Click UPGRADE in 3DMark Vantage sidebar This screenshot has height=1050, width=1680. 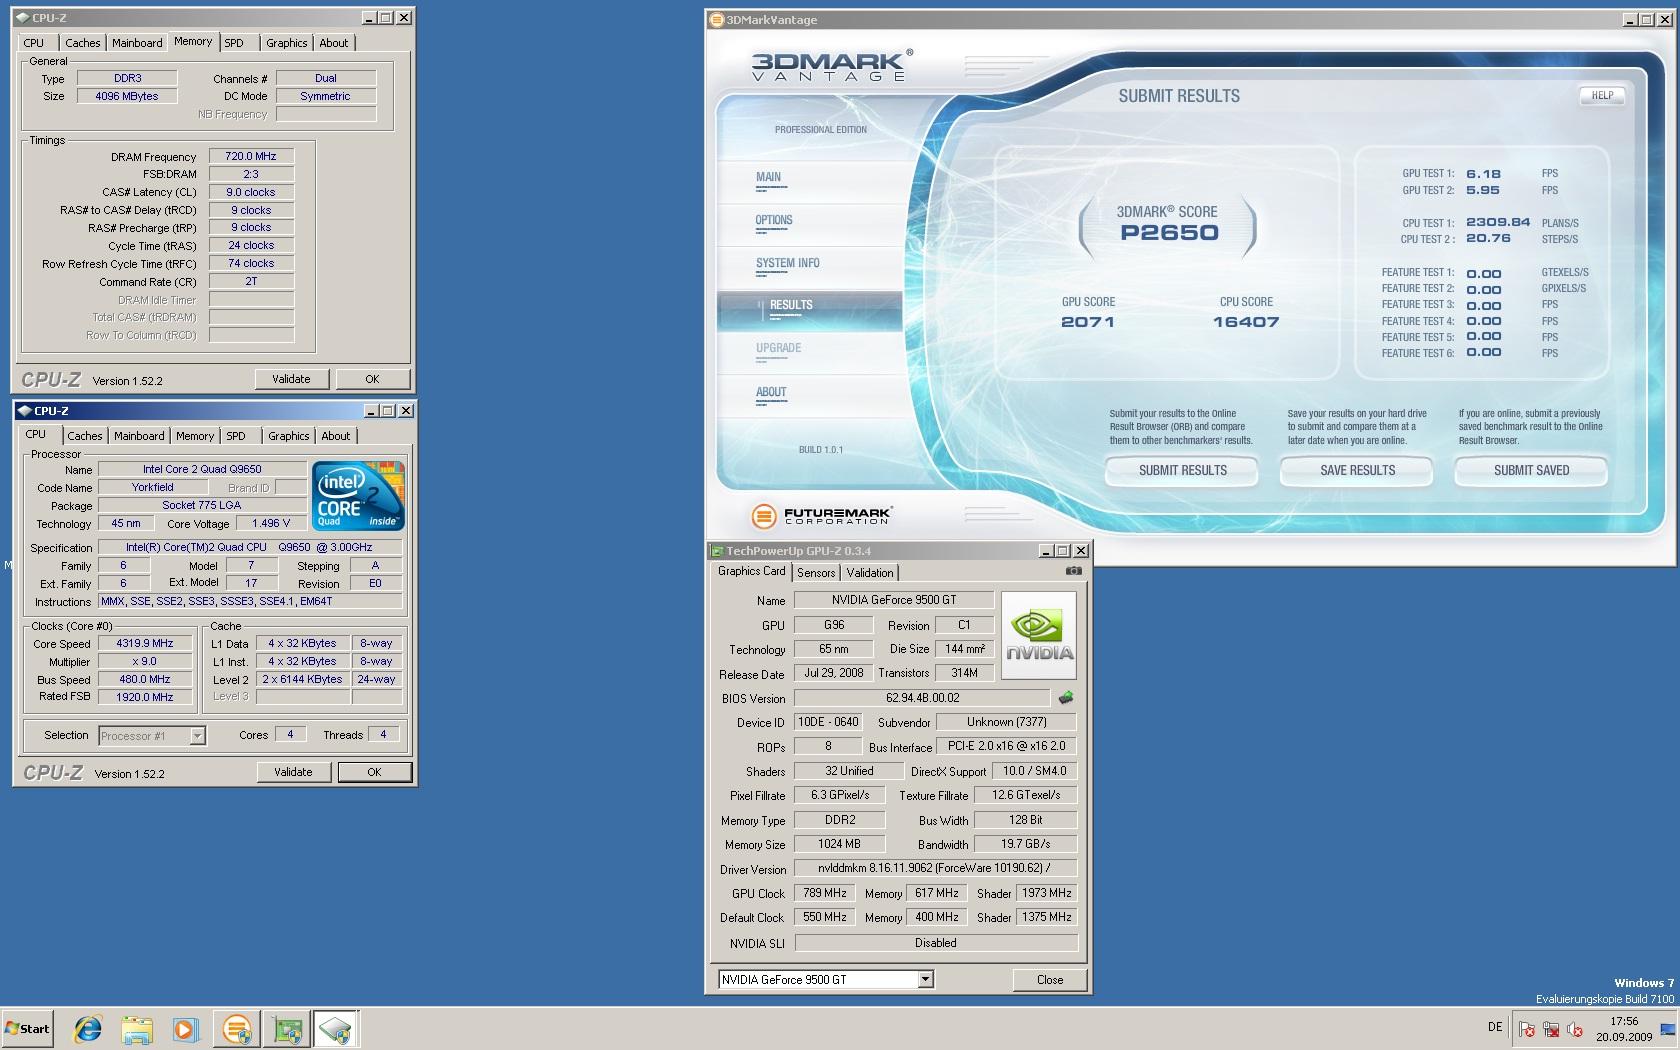click(779, 348)
